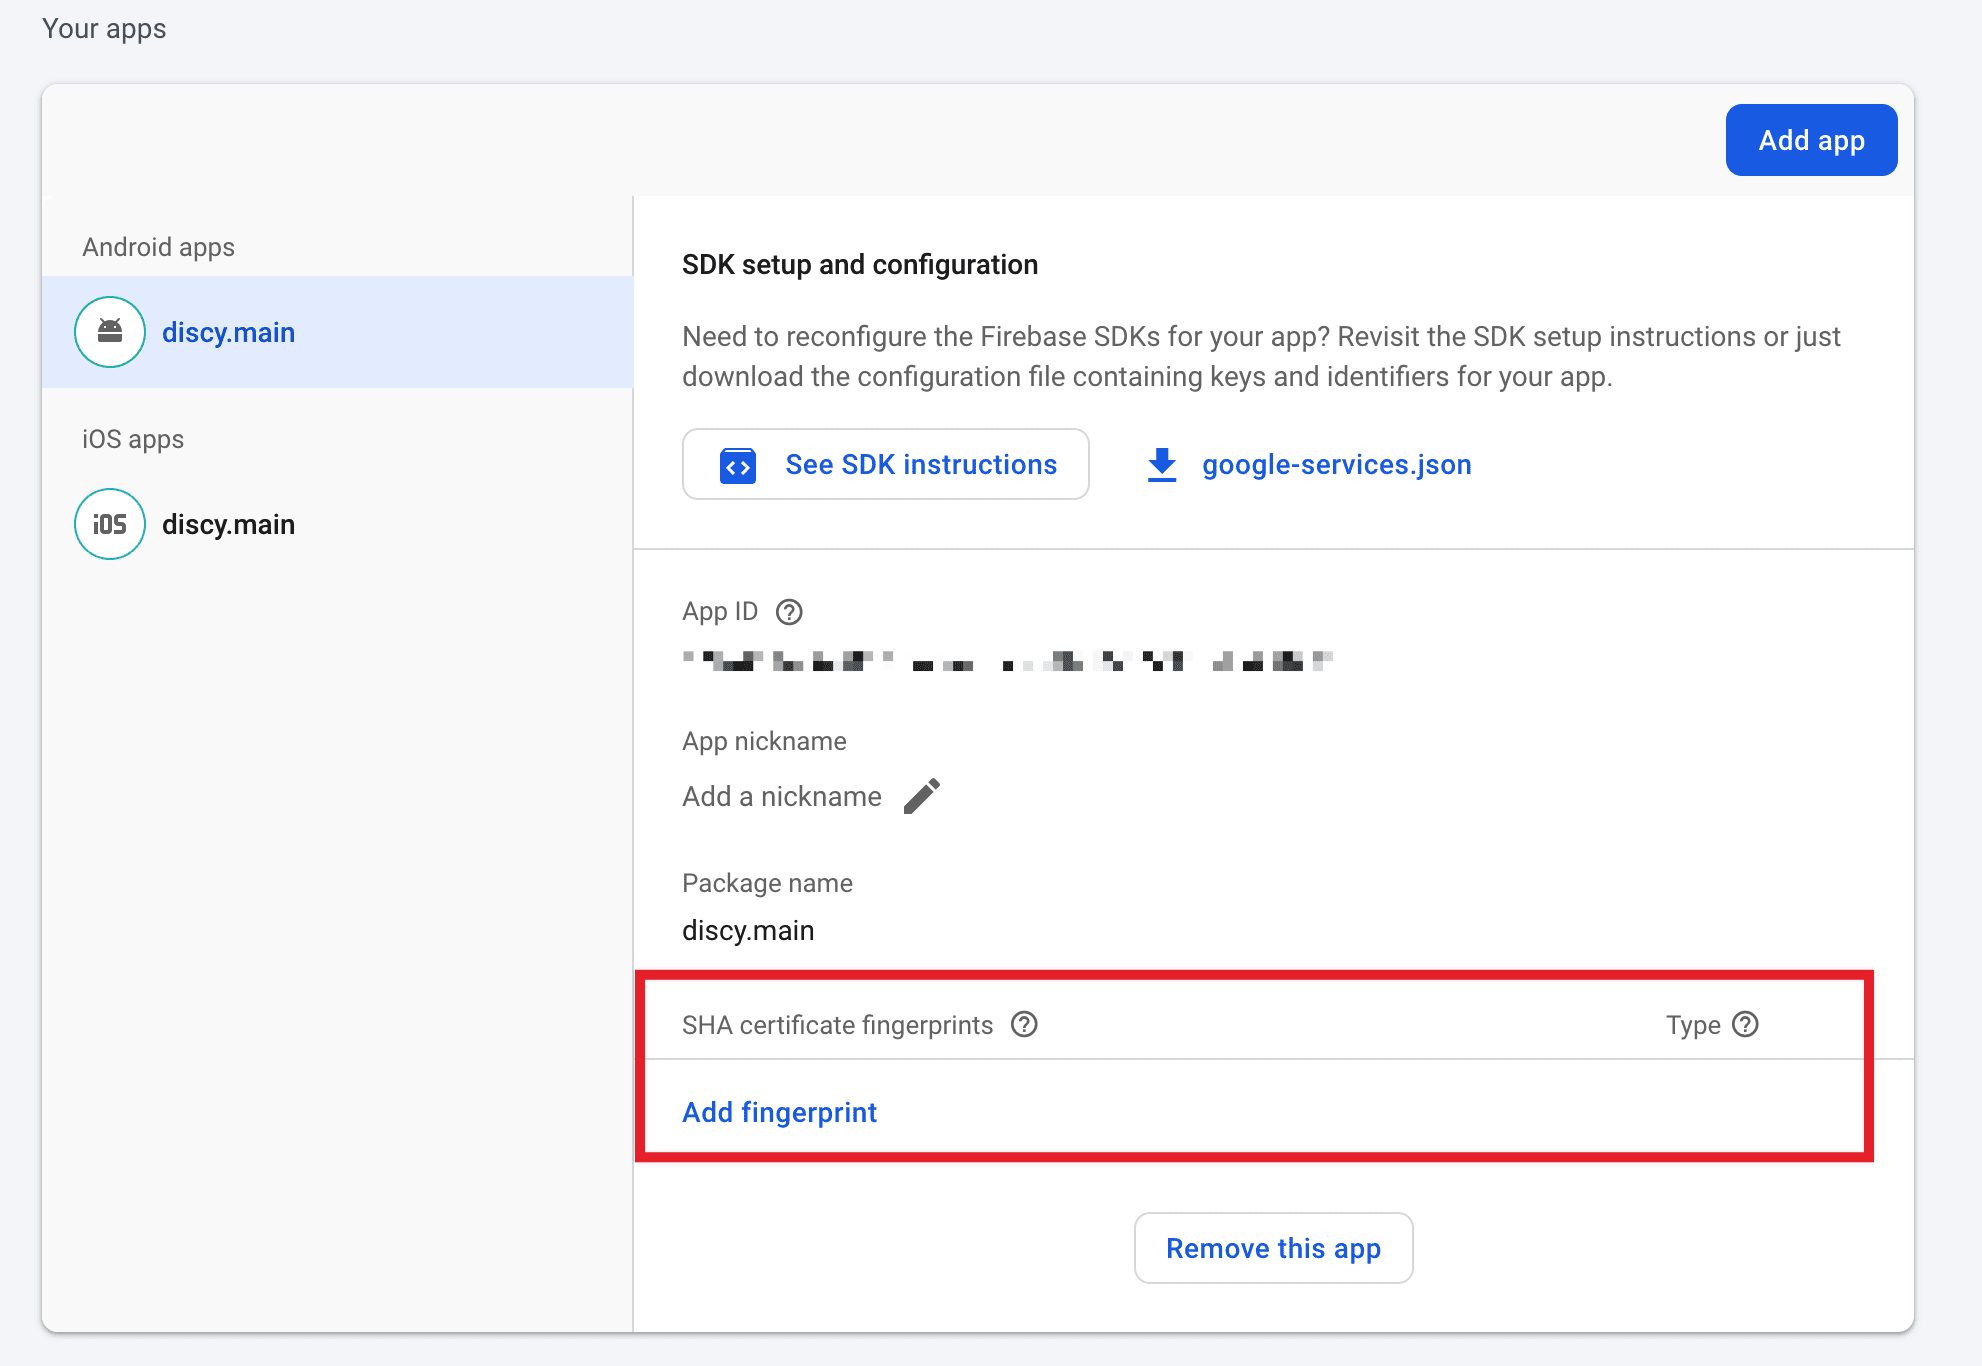Click Add a nickname for the app
The height and width of the screenshot is (1366, 1982).
click(x=781, y=795)
